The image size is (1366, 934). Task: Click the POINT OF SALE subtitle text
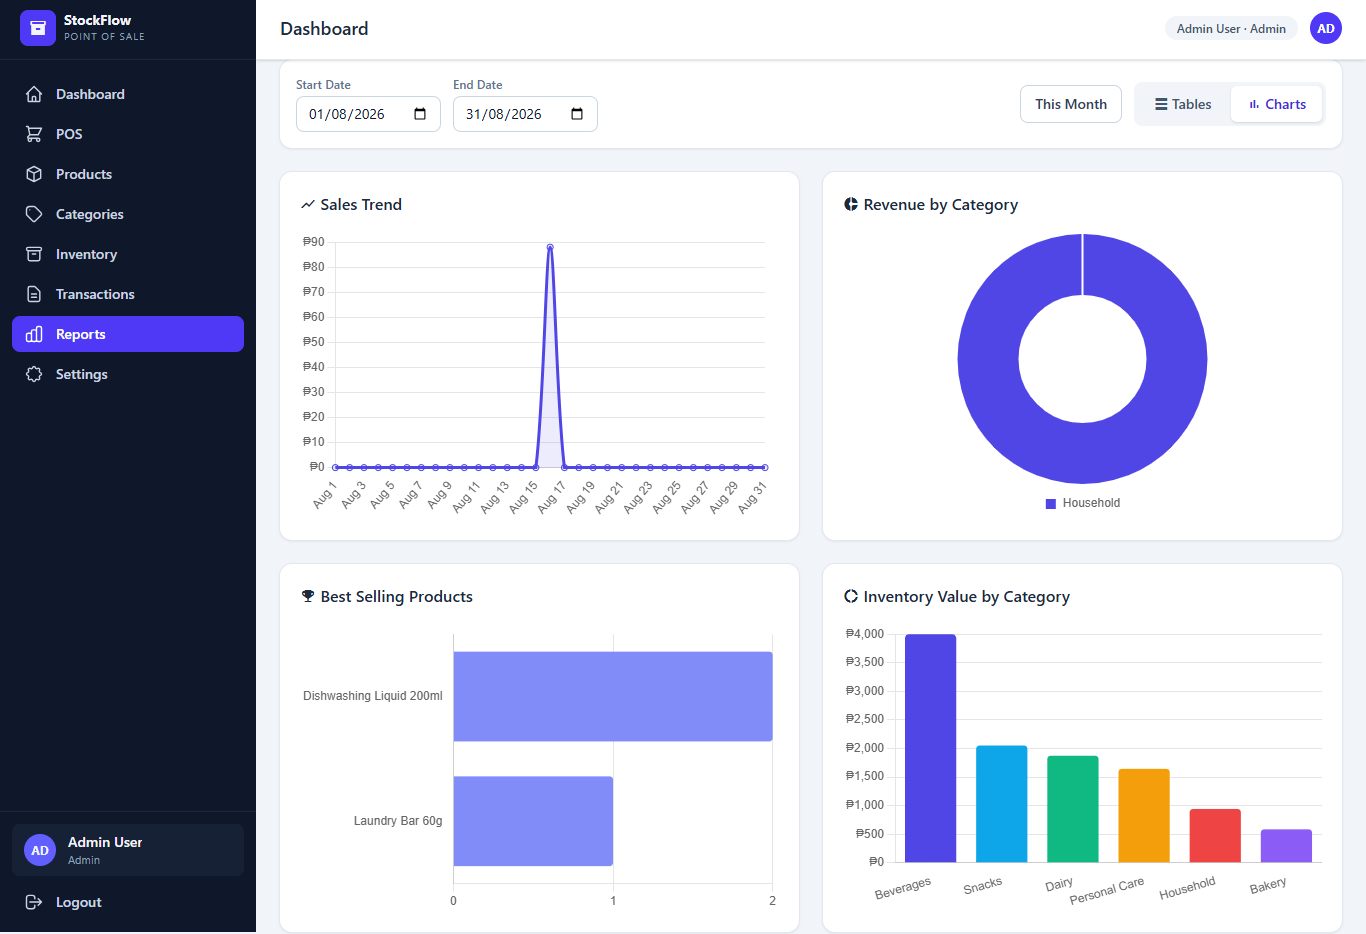tap(104, 37)
